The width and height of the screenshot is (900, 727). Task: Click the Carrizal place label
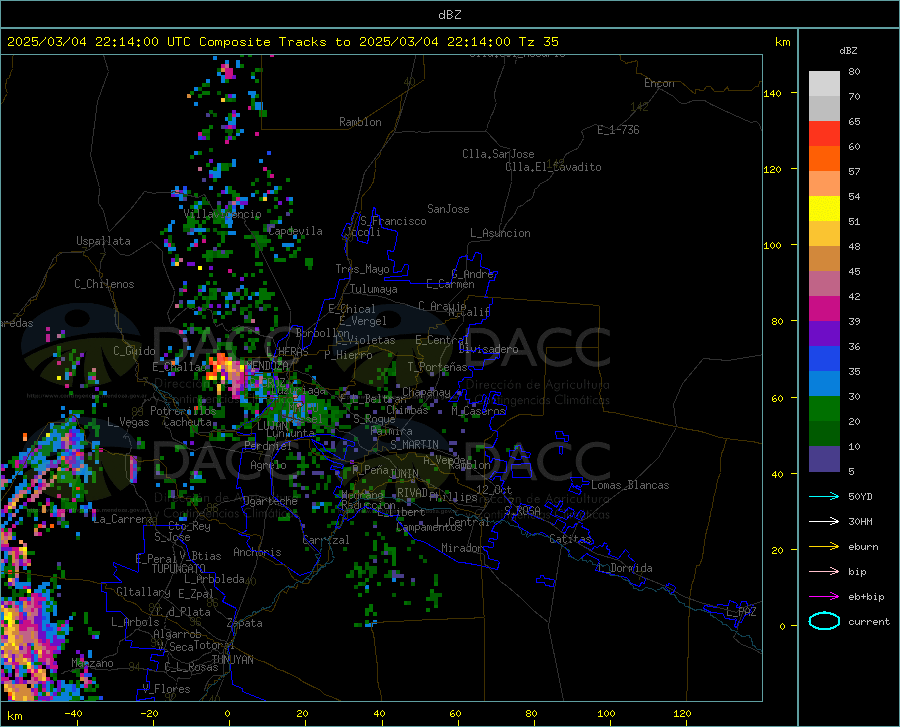point(326,540)
